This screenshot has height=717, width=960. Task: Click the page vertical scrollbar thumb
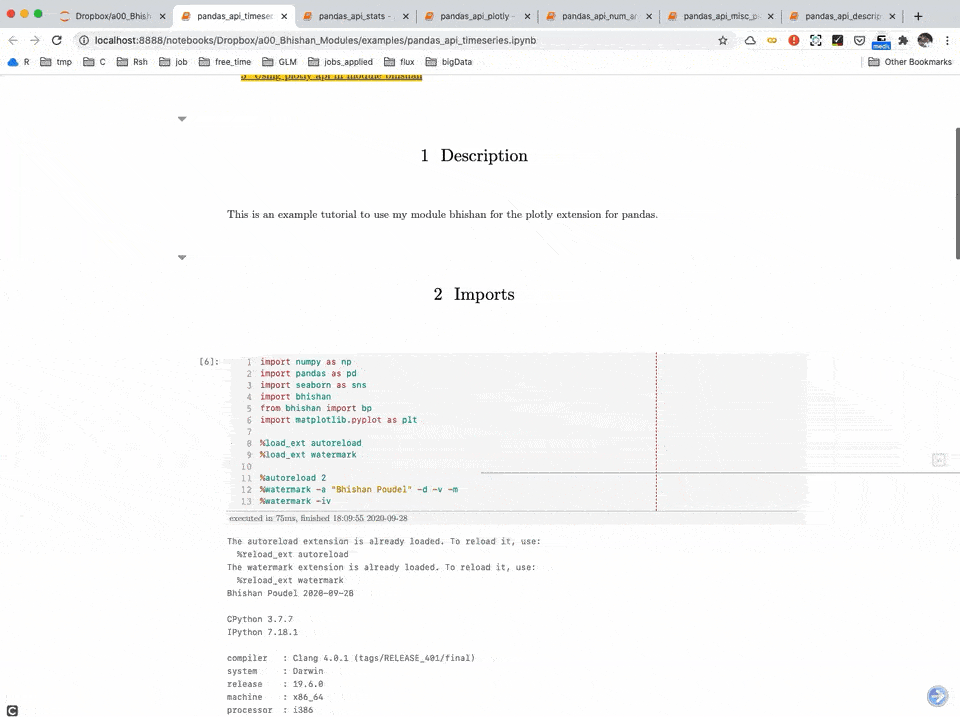(957, 193)
